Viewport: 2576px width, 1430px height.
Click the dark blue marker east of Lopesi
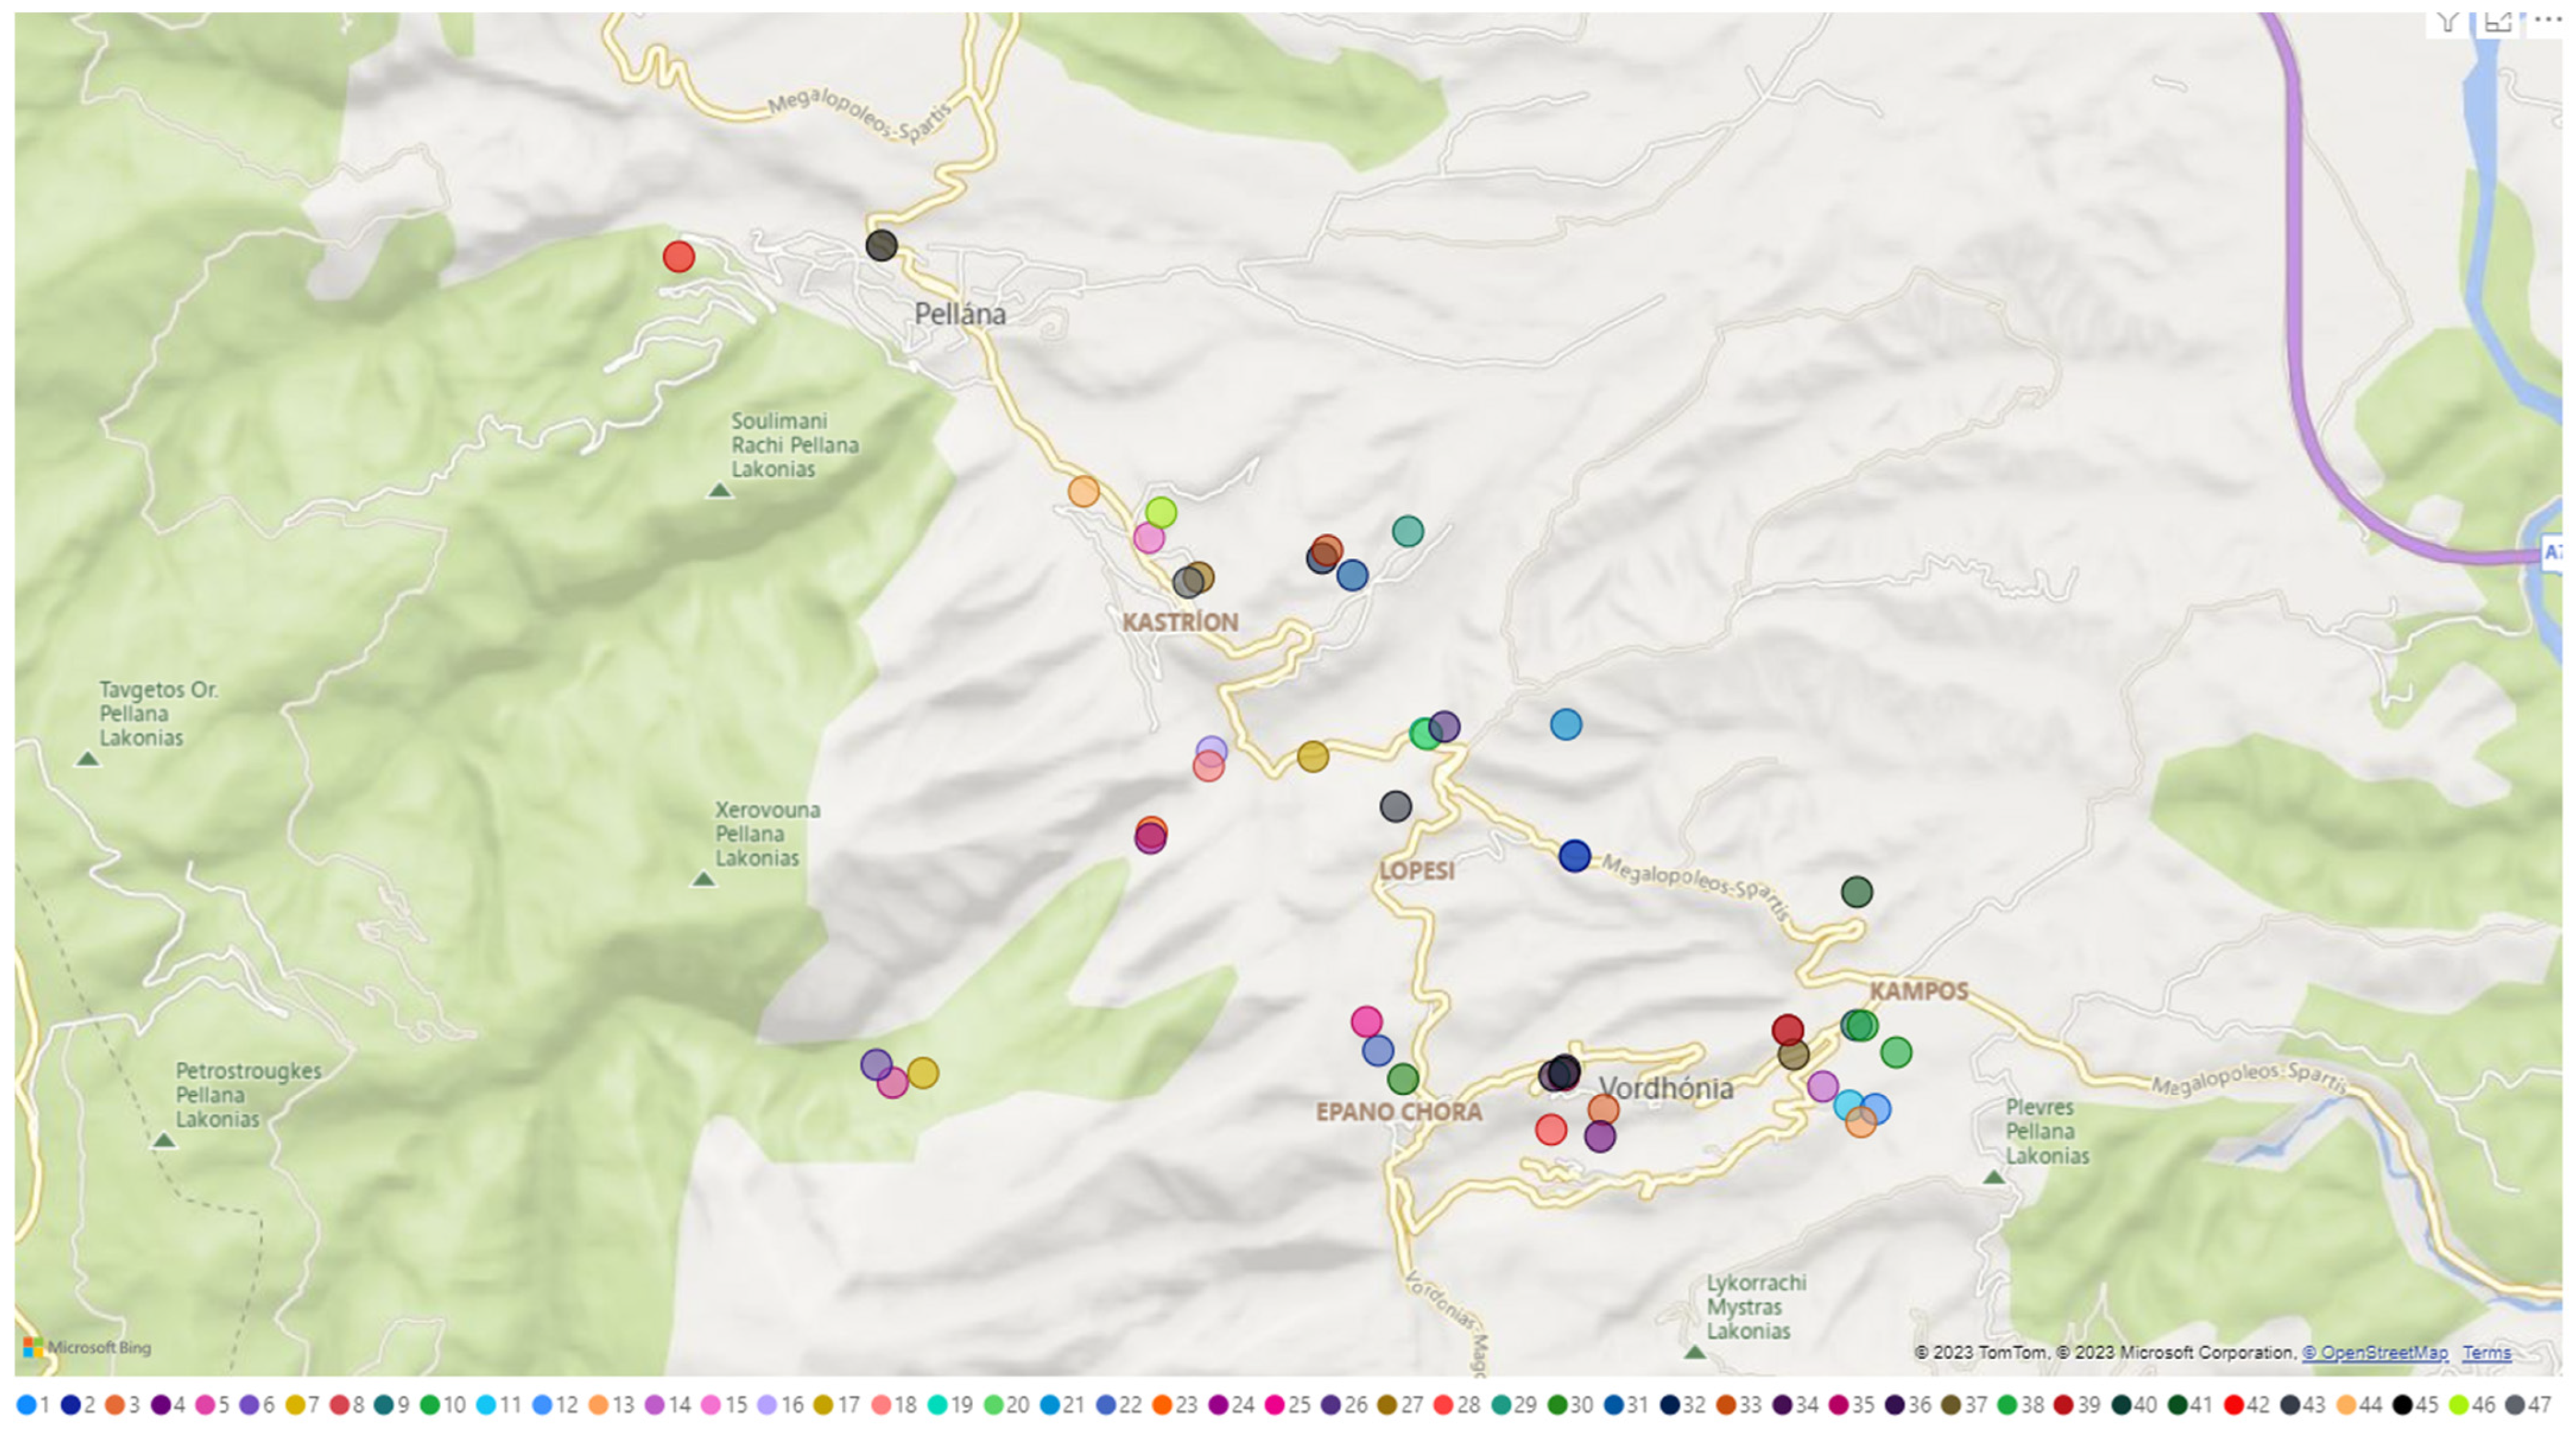click(x=1575, y=856)
